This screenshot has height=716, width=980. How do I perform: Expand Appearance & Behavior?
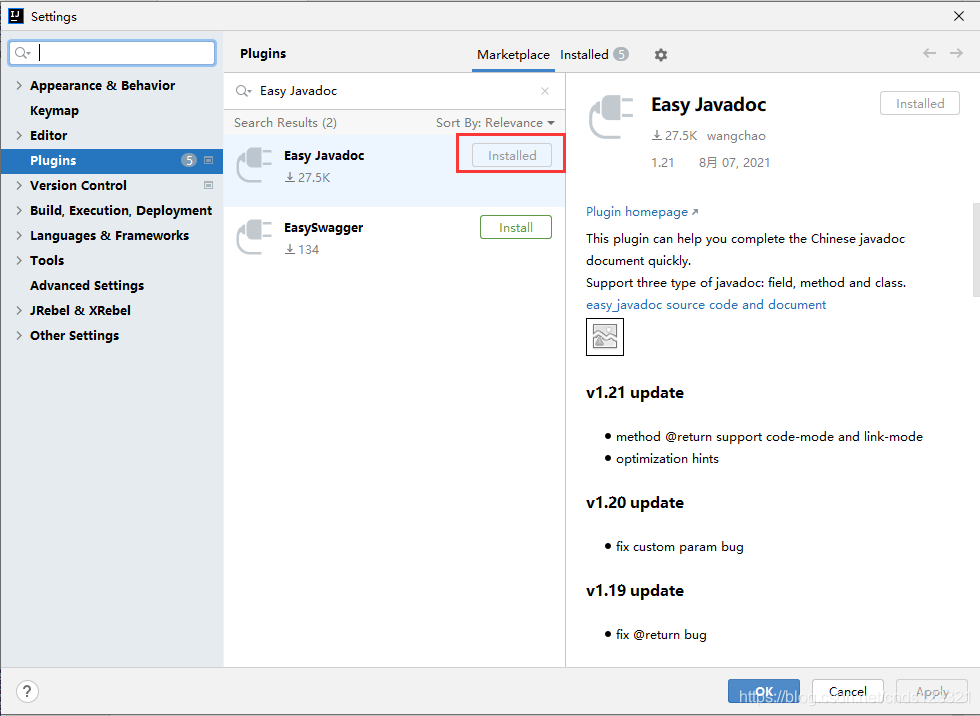coord(19,86)
